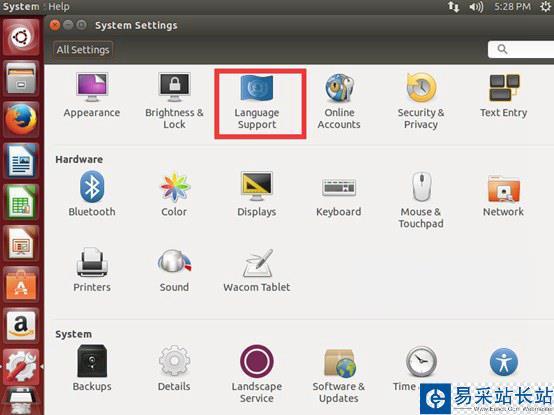Open the Help menu
The image size is (554, 415).
(x=59, y=6)
